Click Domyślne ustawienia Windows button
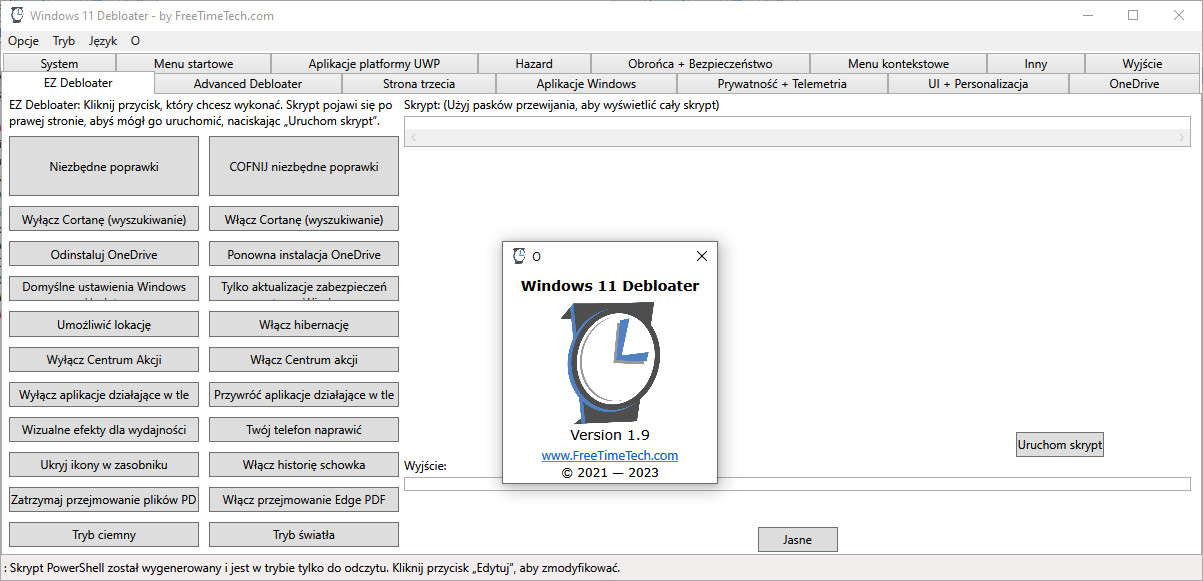The width and height of the screenshot is (1203, 581). click(x=104, y=288)
